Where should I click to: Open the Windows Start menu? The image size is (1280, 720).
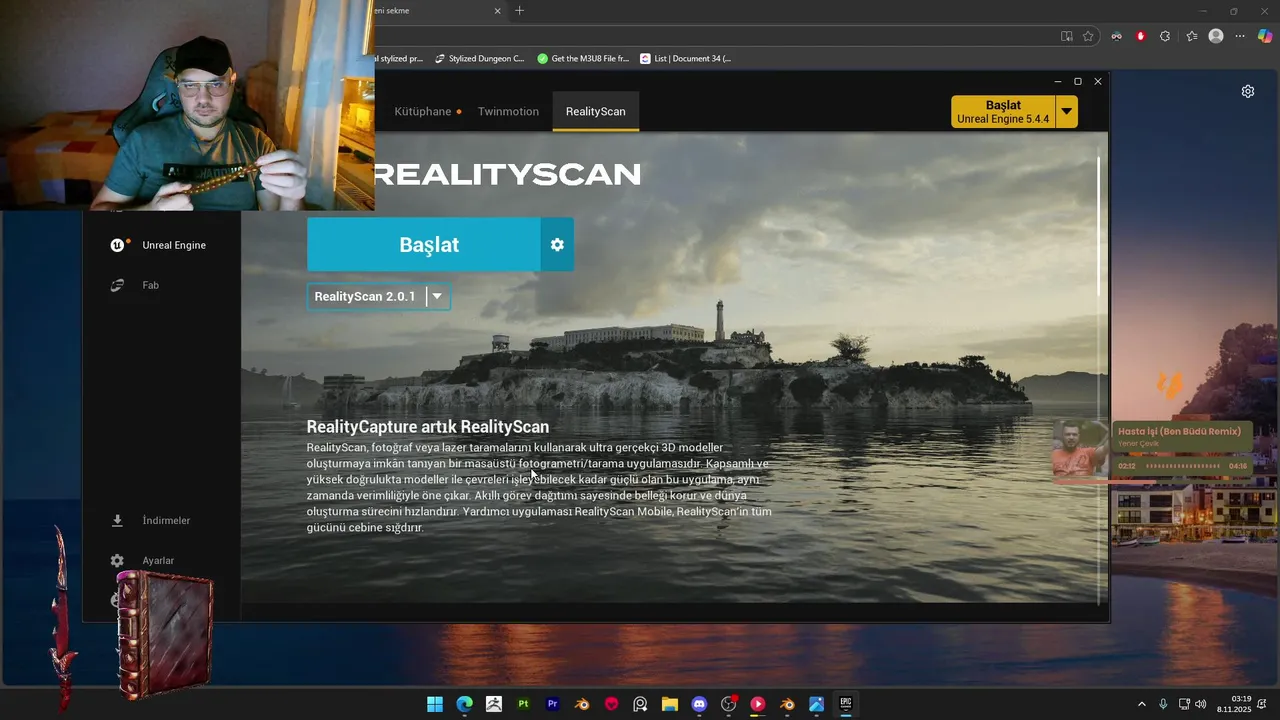point(435,704)
